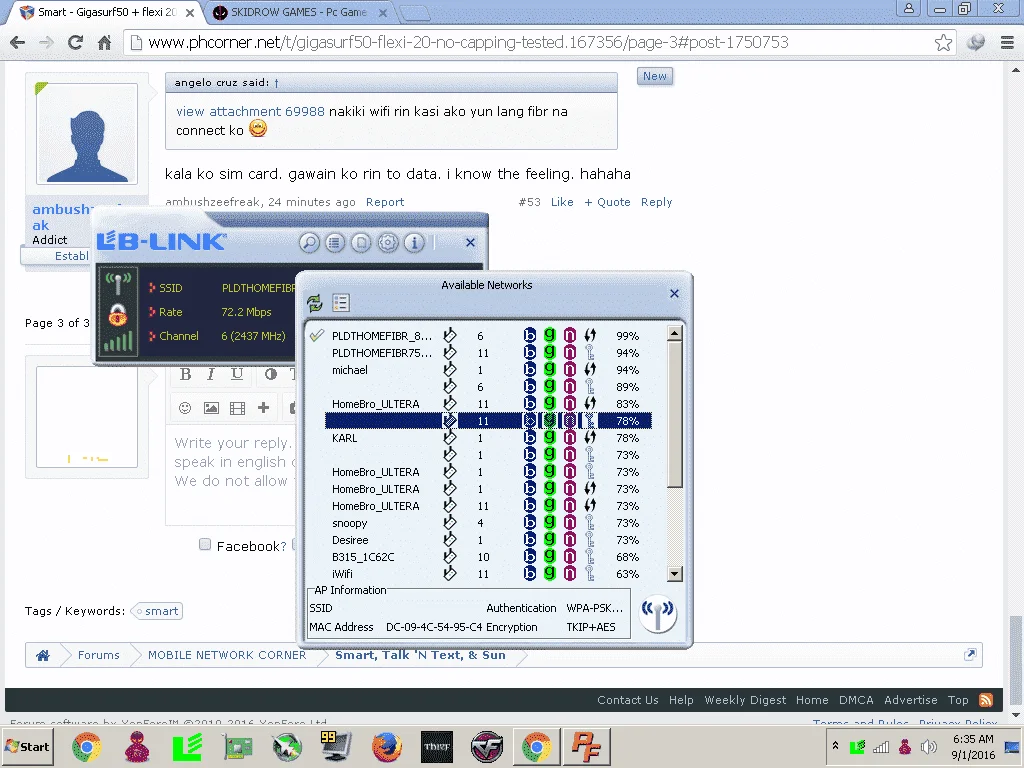Image resolution: width=1024 pixels, height=768 pixels.
Task: Click the radio tower icon in LB-LINK
Action: tap(118, 284)
